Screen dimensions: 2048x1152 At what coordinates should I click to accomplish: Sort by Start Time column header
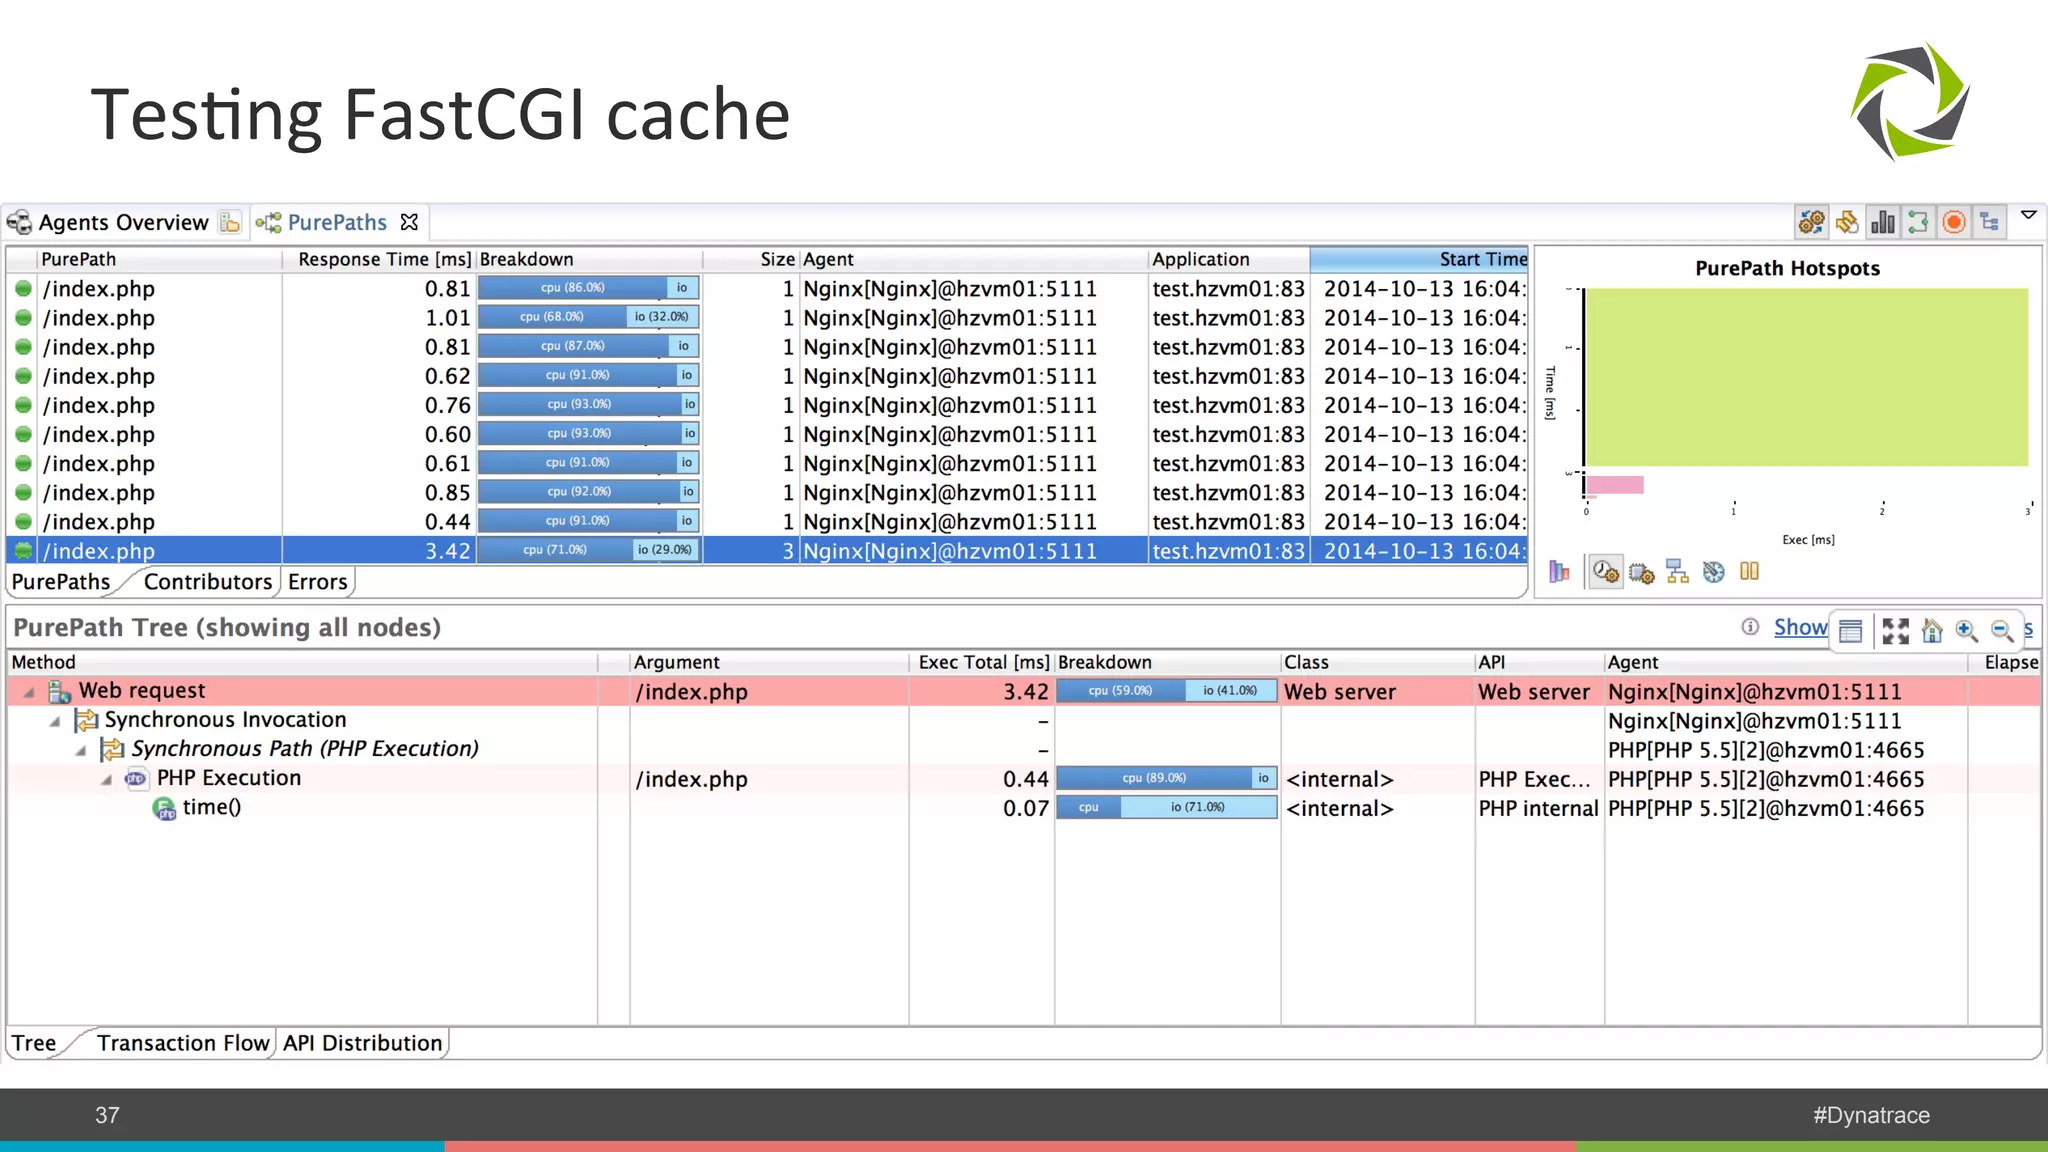tap(1419, 259)
